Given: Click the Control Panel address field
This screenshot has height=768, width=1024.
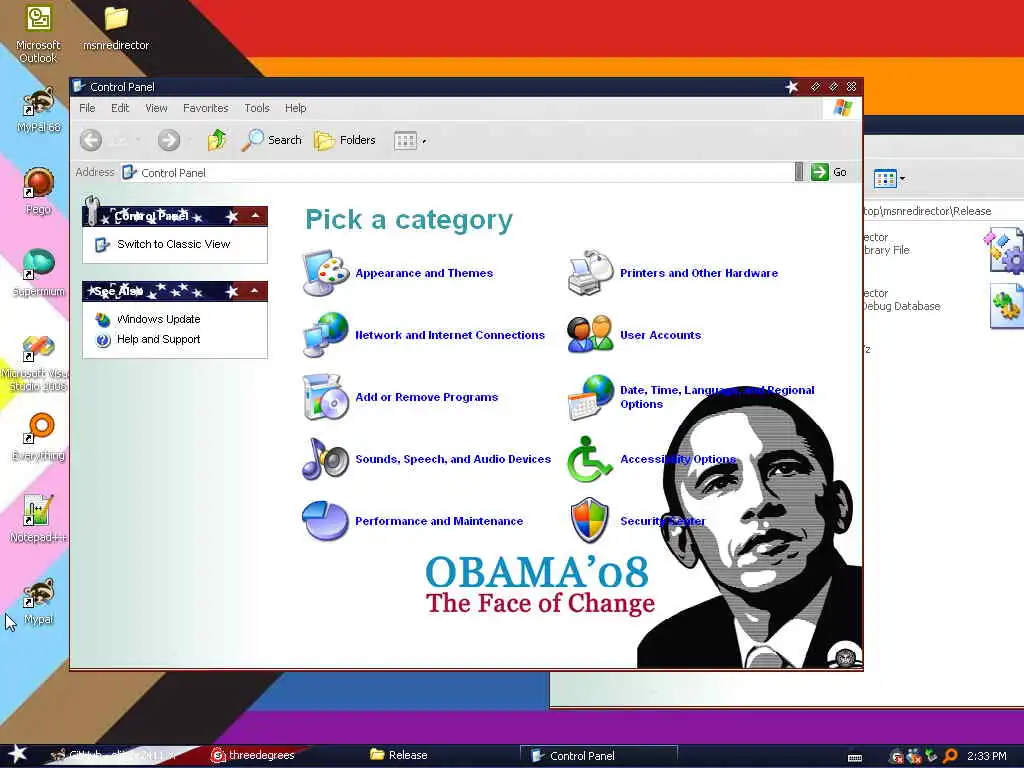Looking at the screenshot, I should tap(457, 172).
